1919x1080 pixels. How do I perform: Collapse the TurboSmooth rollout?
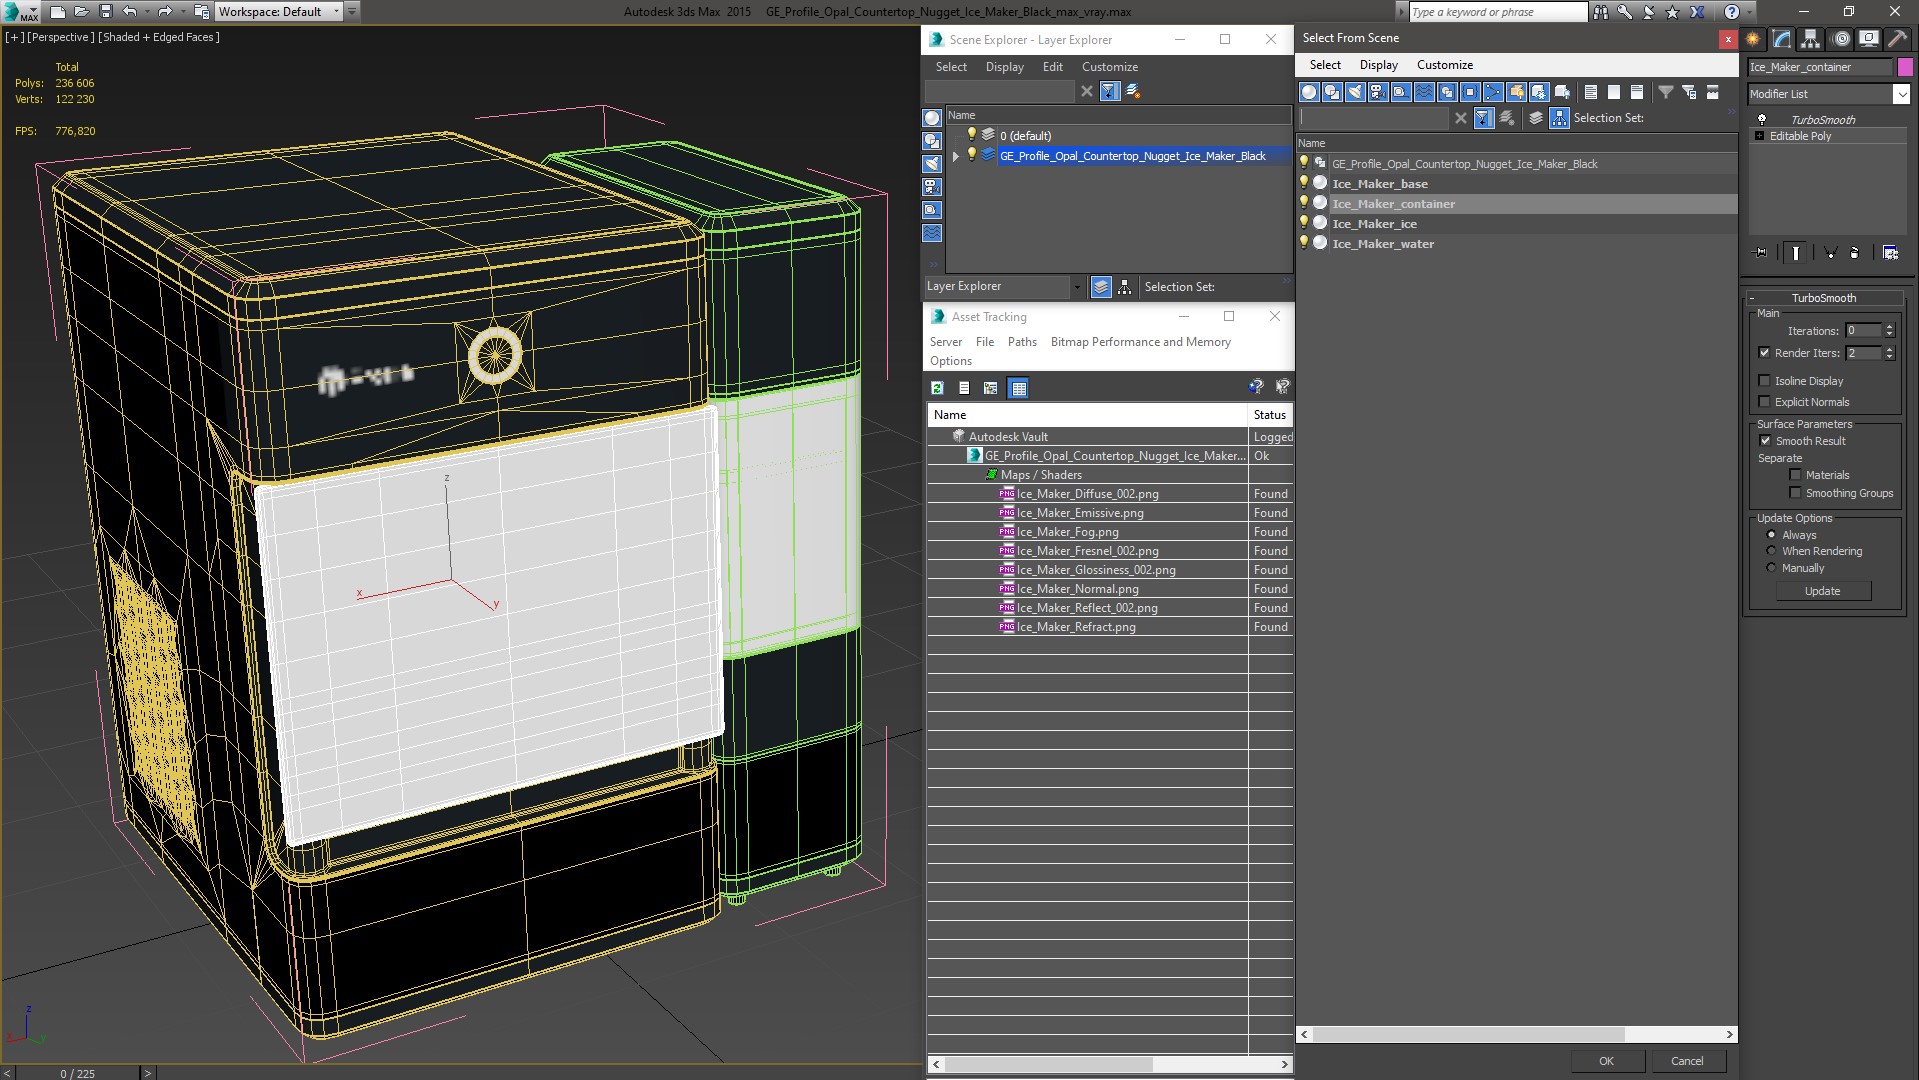point(1752,298)
